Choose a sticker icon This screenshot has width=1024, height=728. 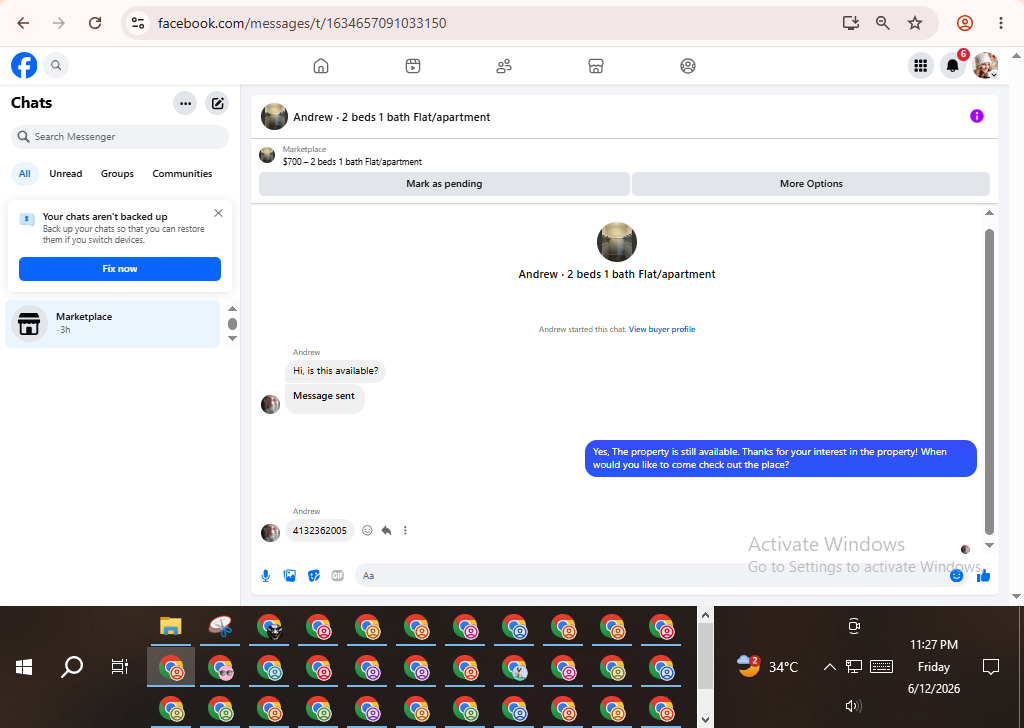[314, 576]
